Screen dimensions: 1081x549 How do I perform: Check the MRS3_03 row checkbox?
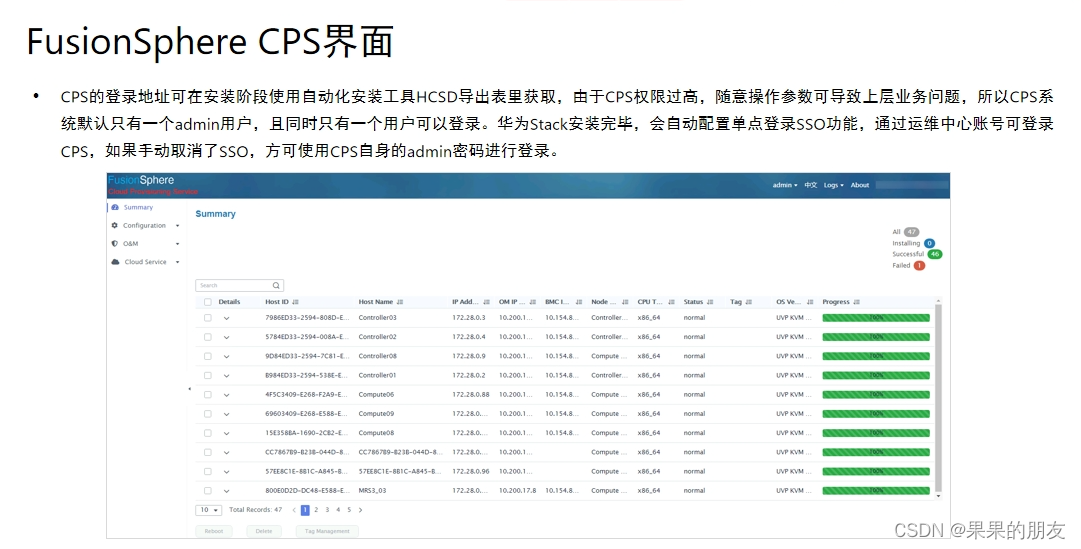coord(208,491)
